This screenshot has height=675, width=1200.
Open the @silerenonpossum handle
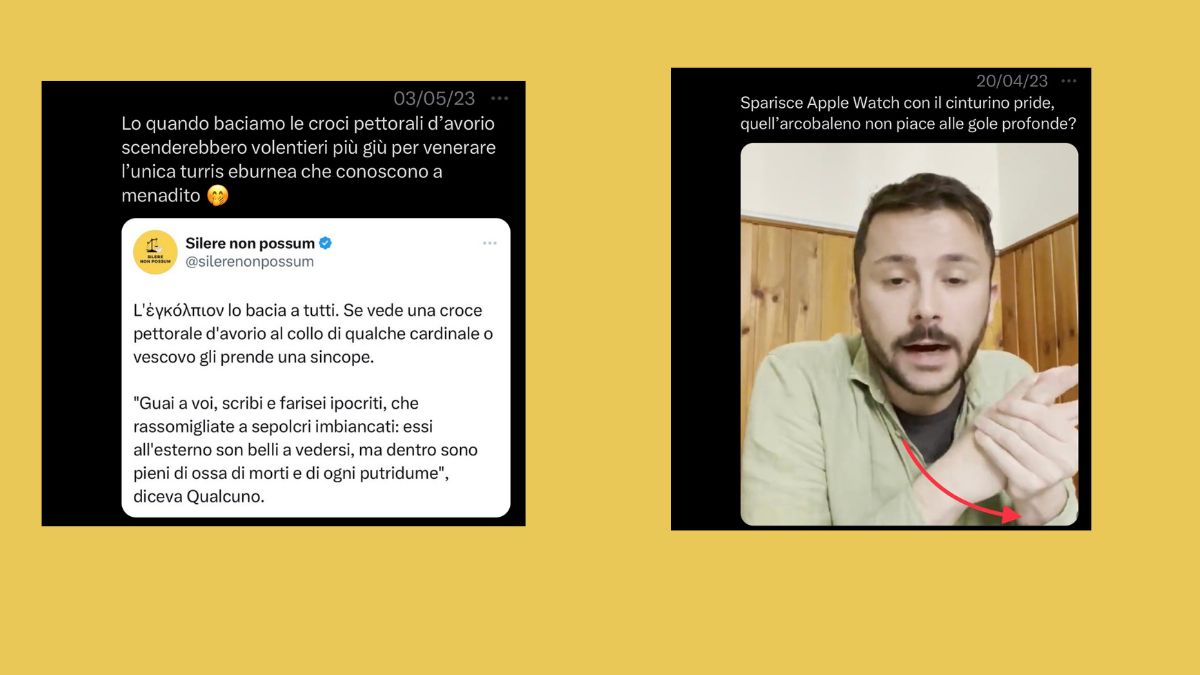(x=250, y=262)
